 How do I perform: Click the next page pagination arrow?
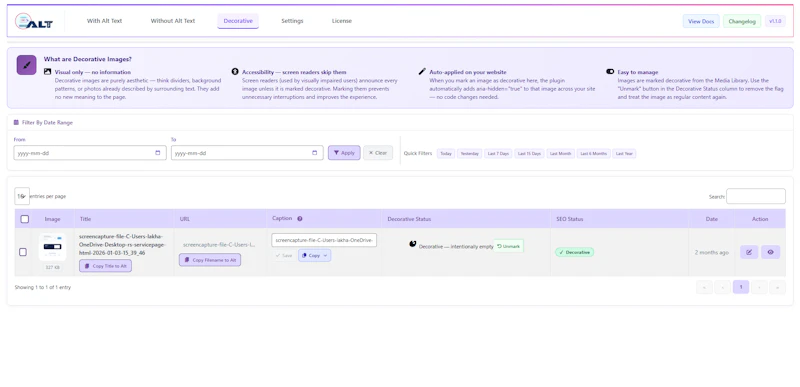759,287
